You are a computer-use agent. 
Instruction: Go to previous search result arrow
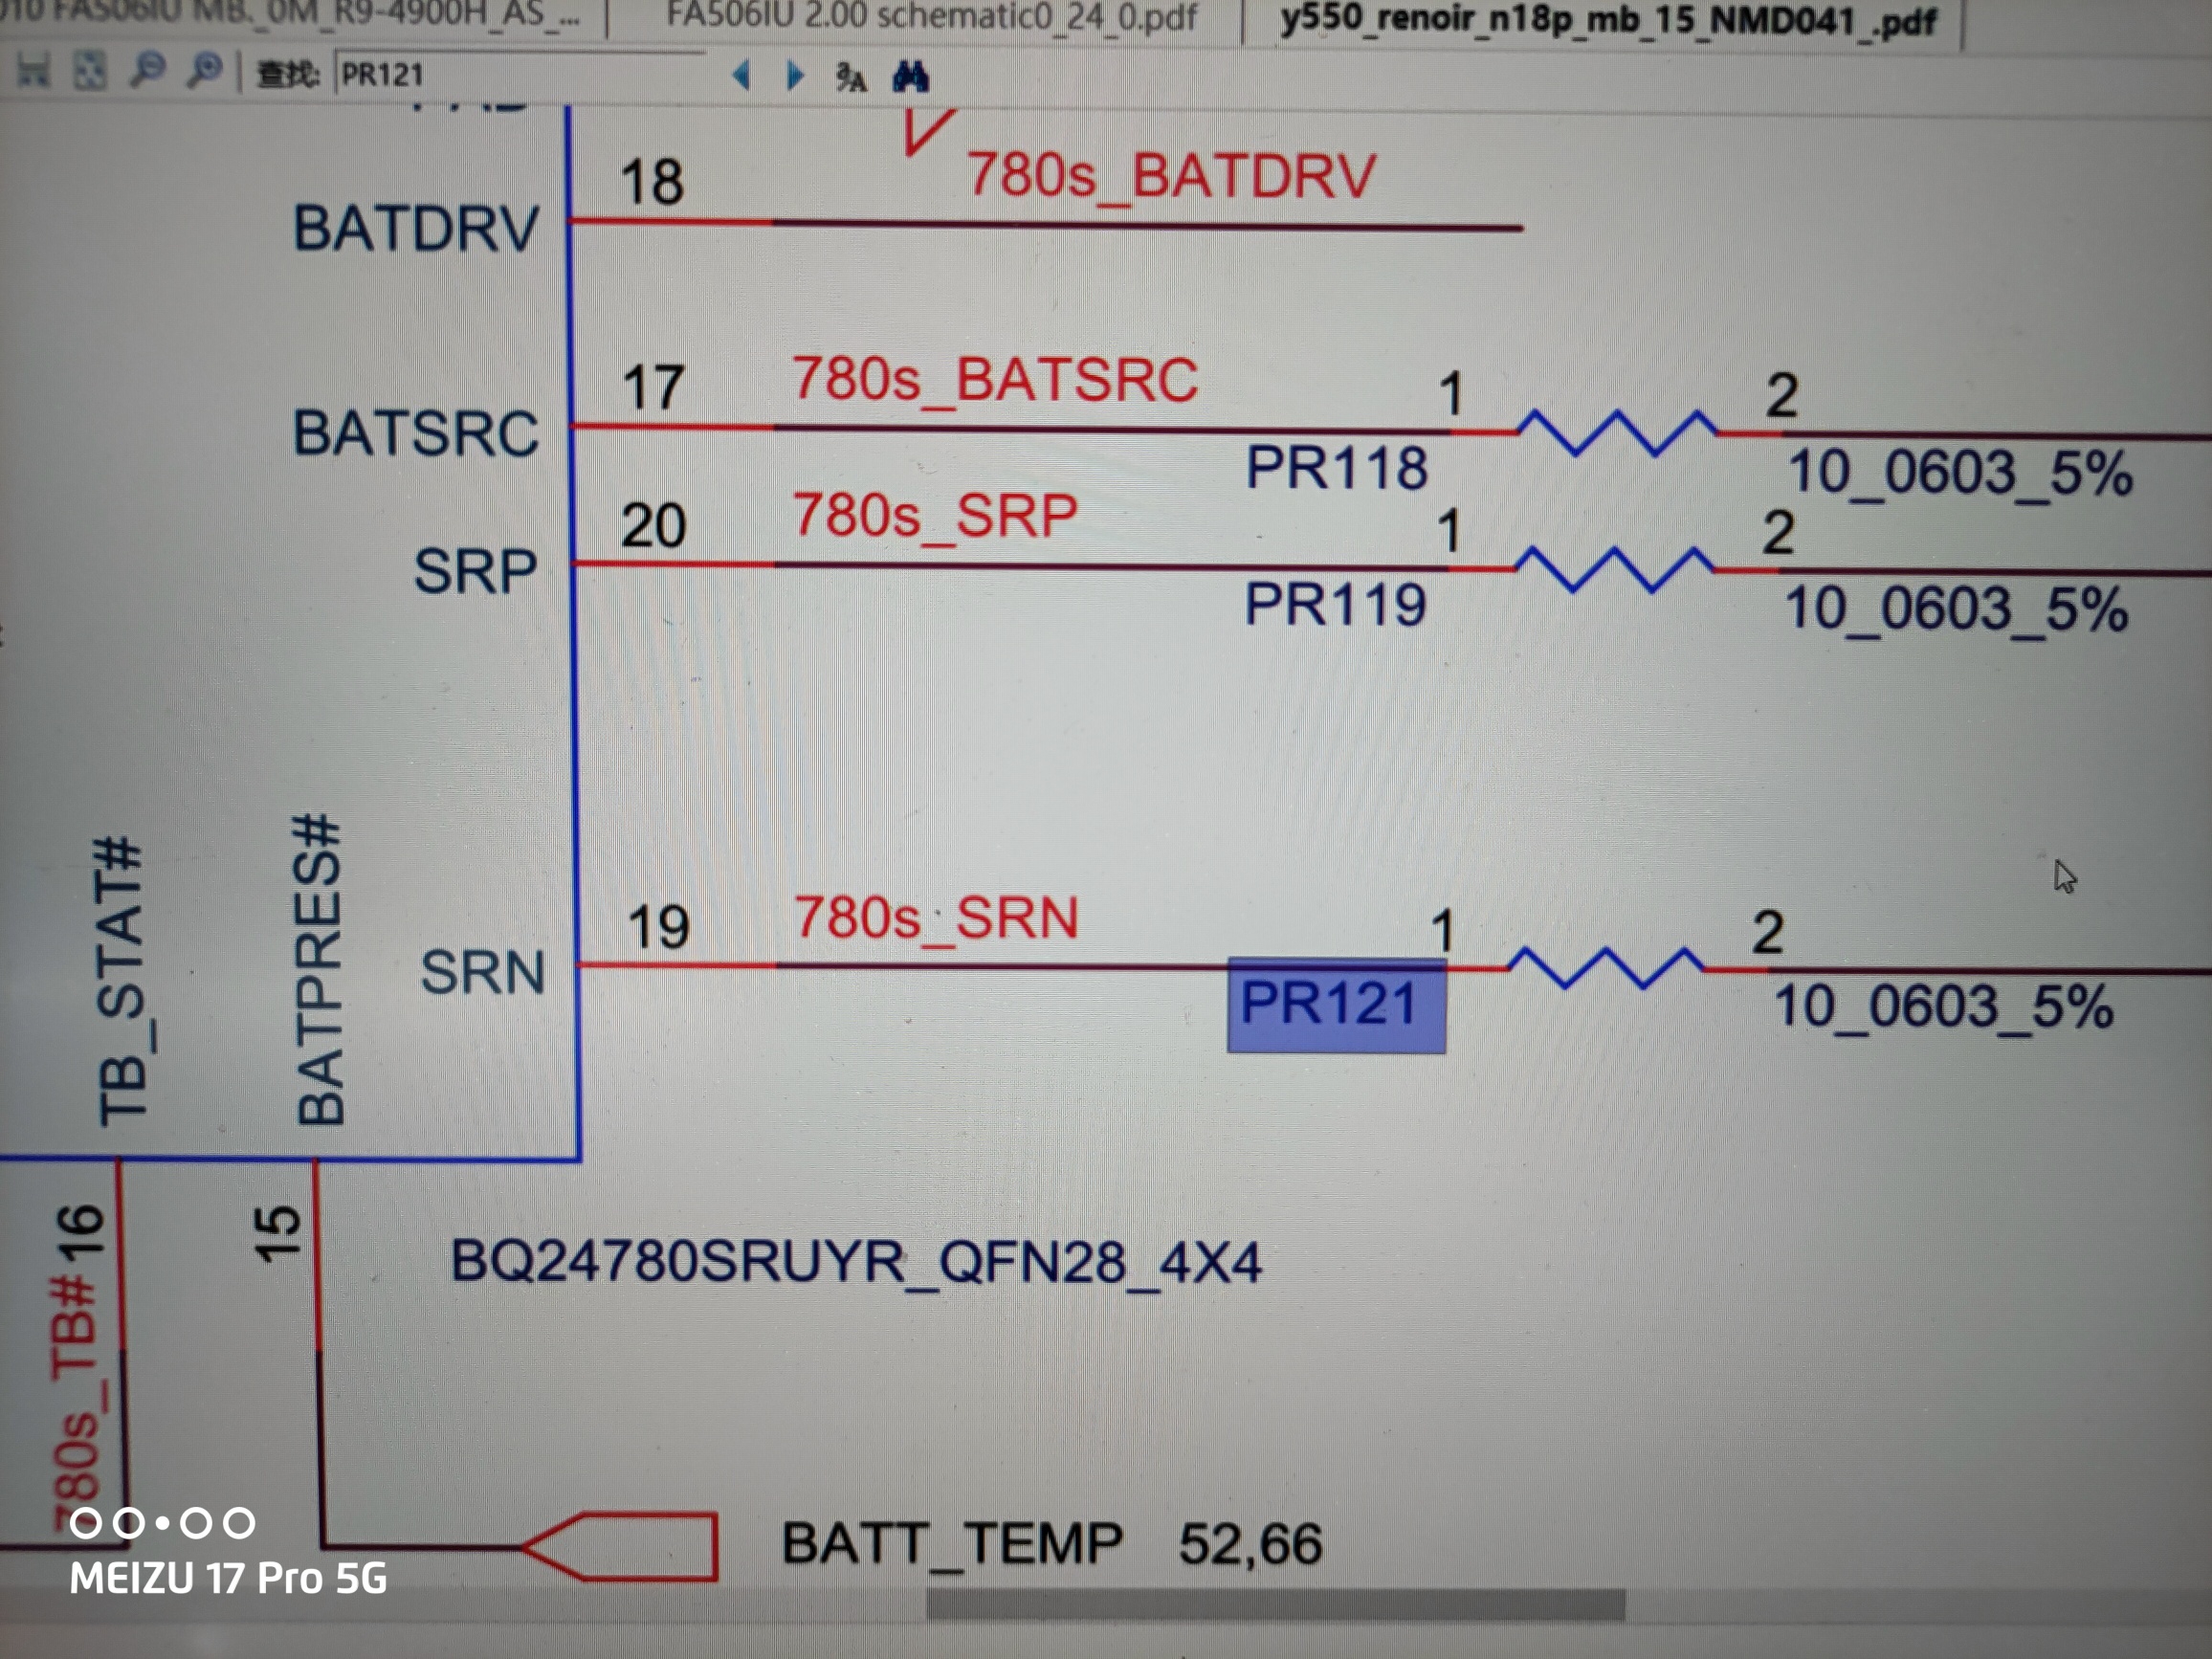pos(741,75)
